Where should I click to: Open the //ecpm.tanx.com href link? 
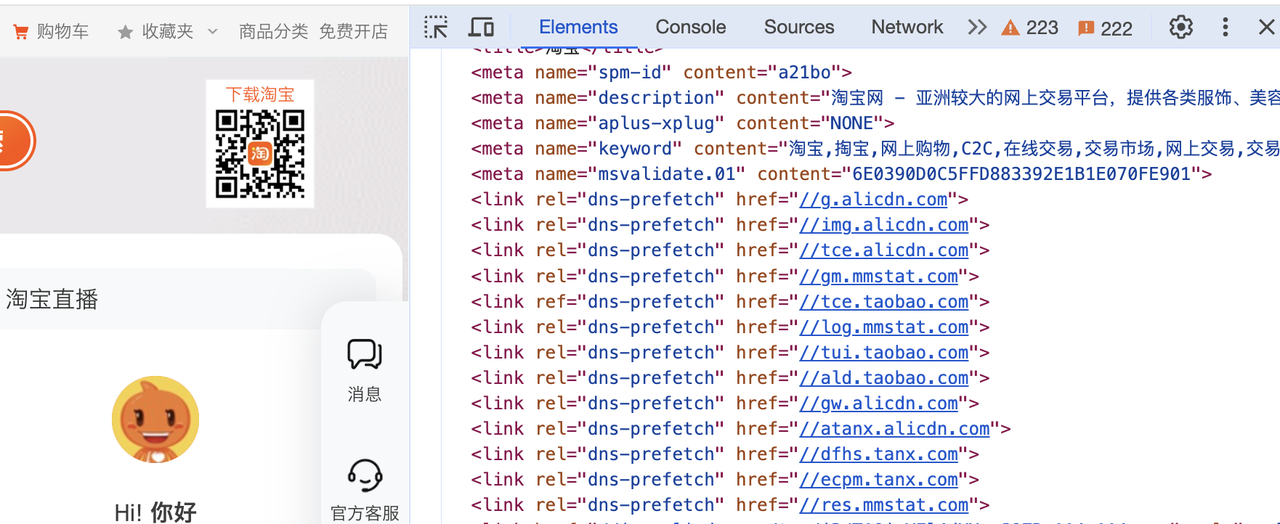pos(879,480)
